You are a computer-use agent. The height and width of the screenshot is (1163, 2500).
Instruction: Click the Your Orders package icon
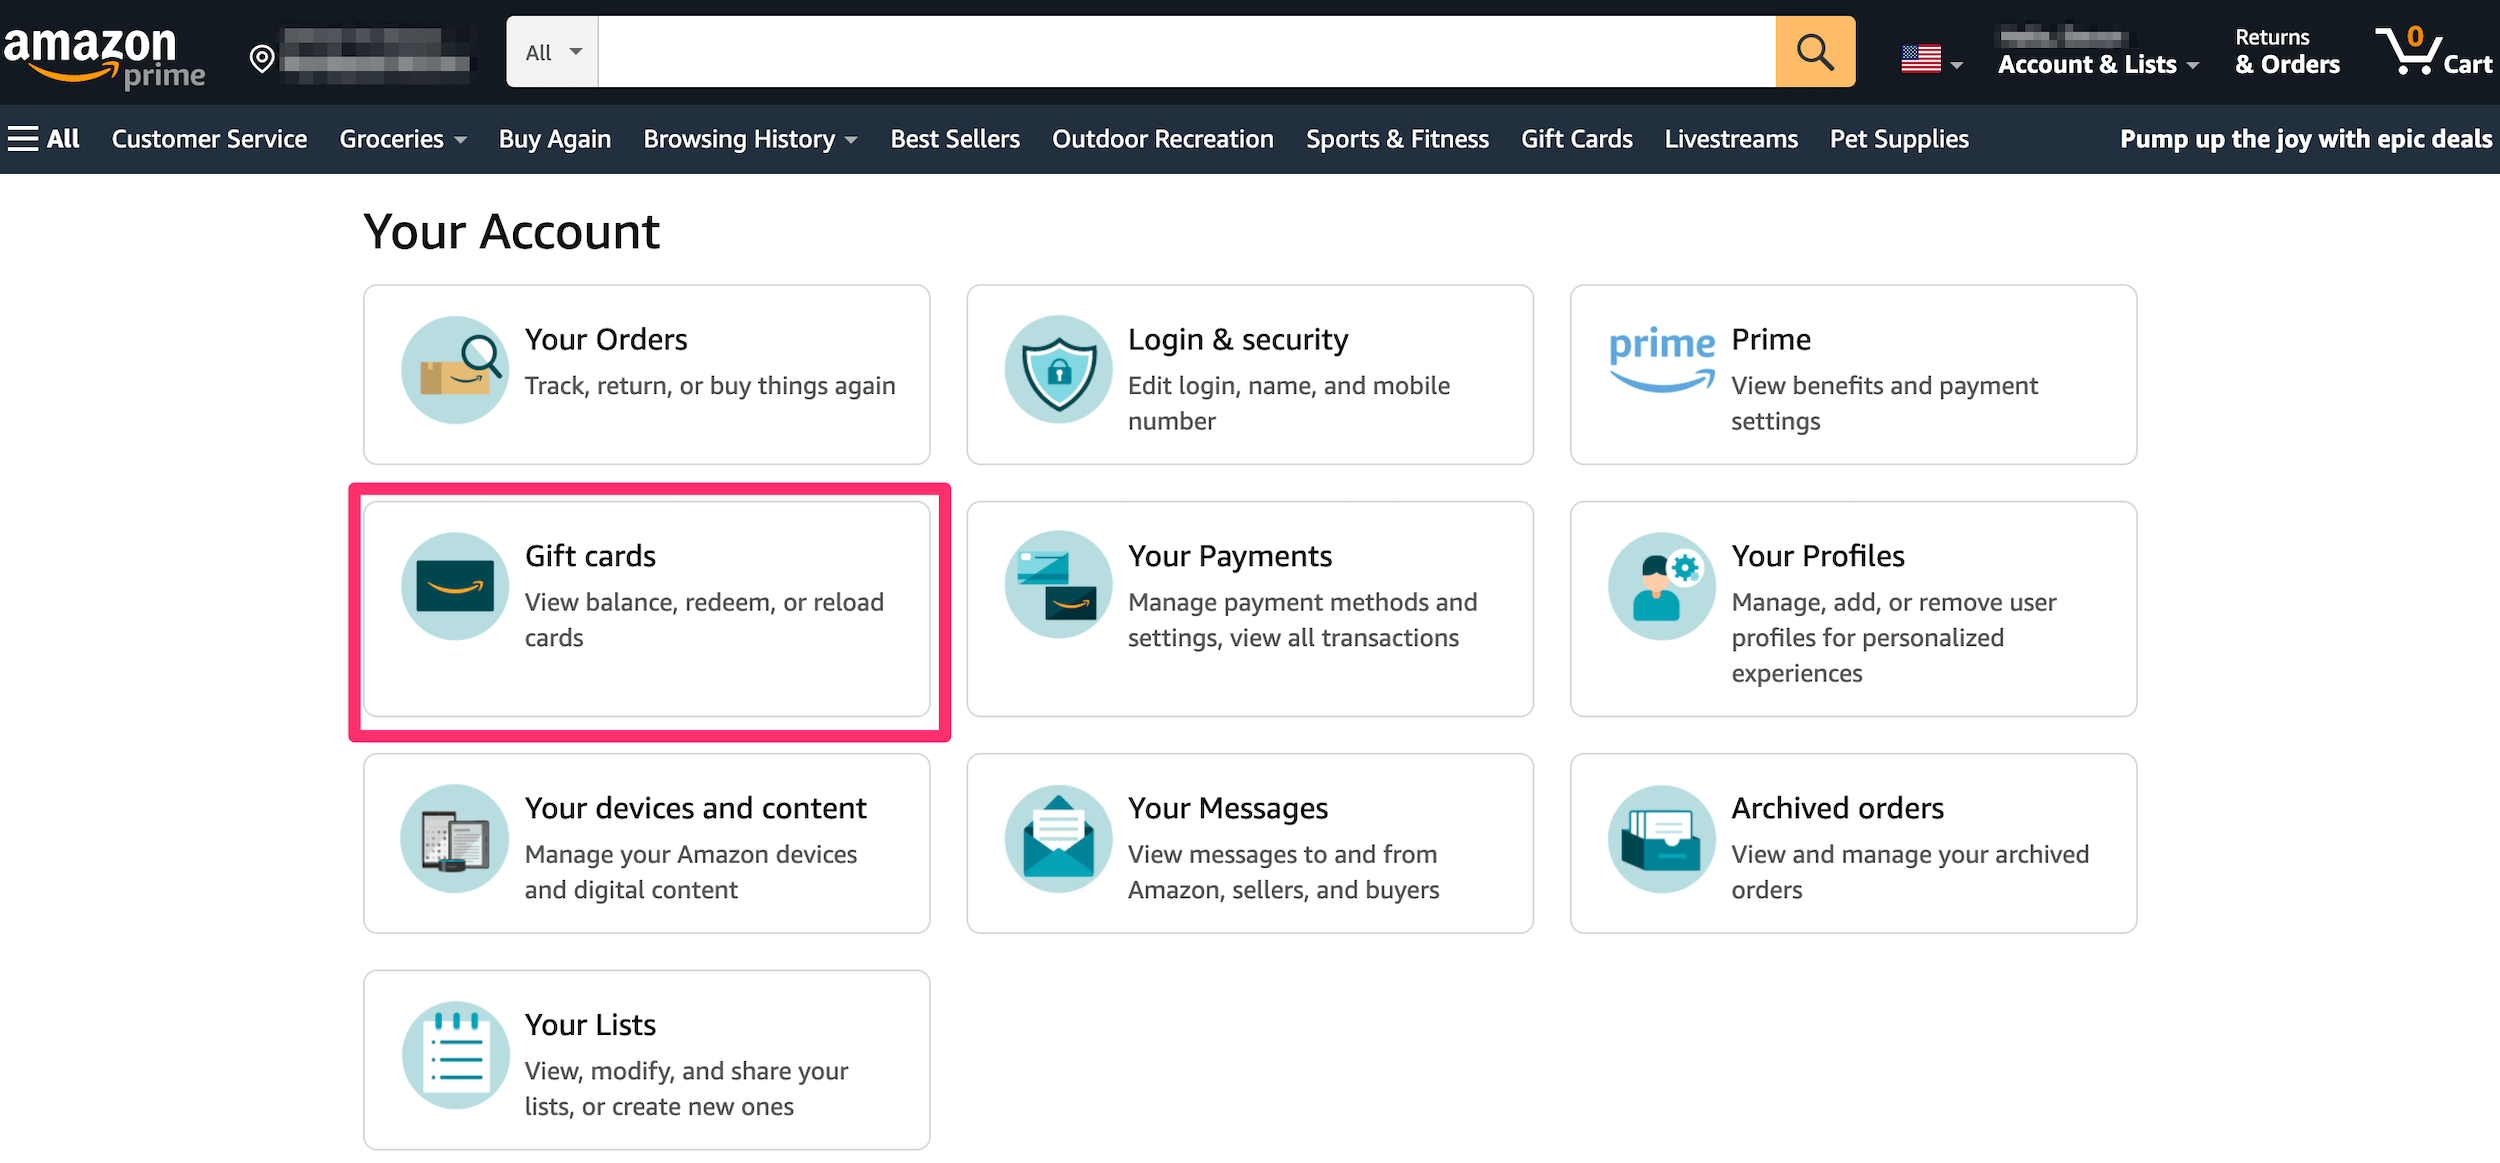[x=455, y=370]
